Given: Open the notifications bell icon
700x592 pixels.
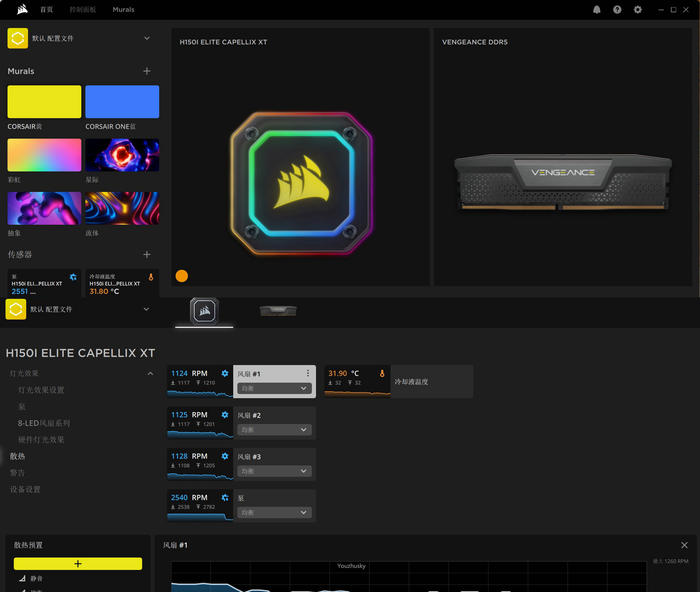Looking at the screenshot, I should [597, 9].
